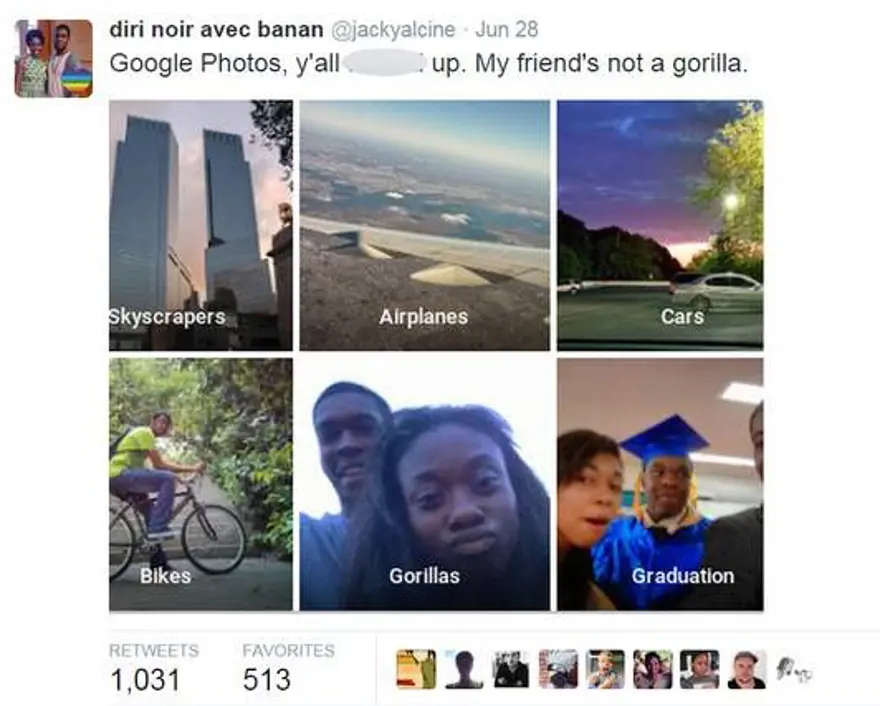Open the Bikes photo album thumbnail

click(201, 484)
